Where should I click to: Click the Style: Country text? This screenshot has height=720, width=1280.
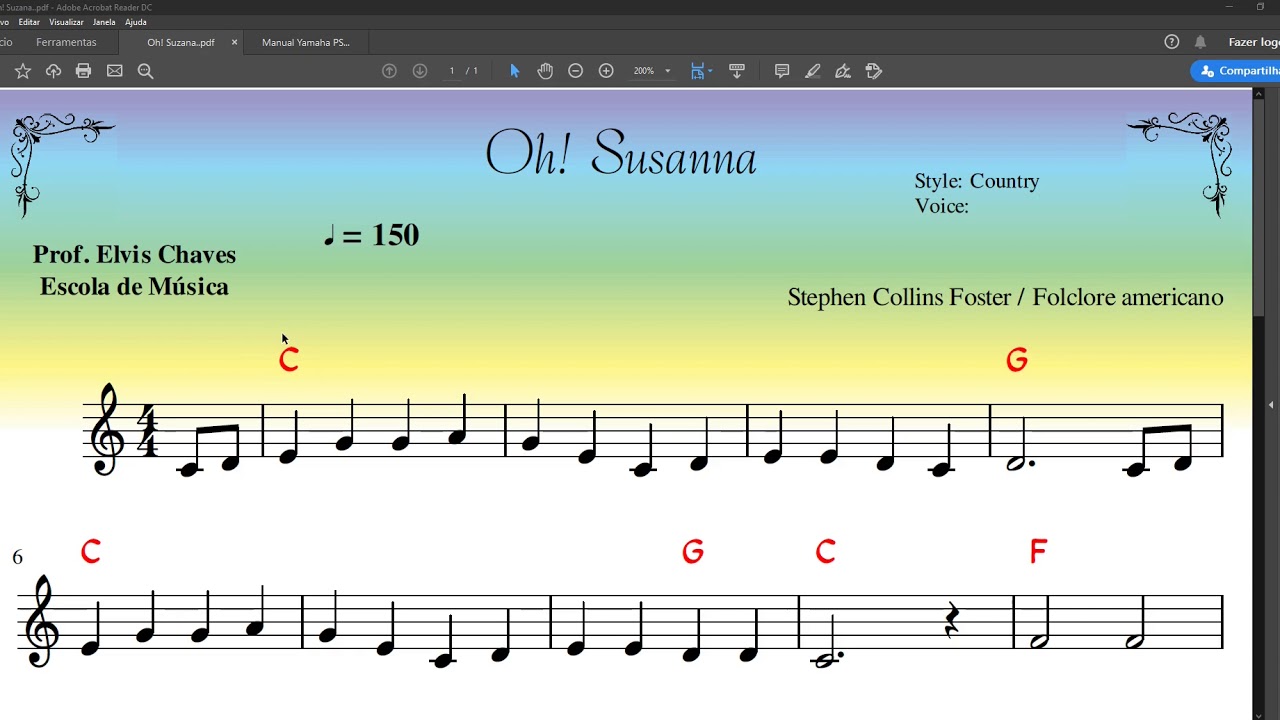[977, 181]
